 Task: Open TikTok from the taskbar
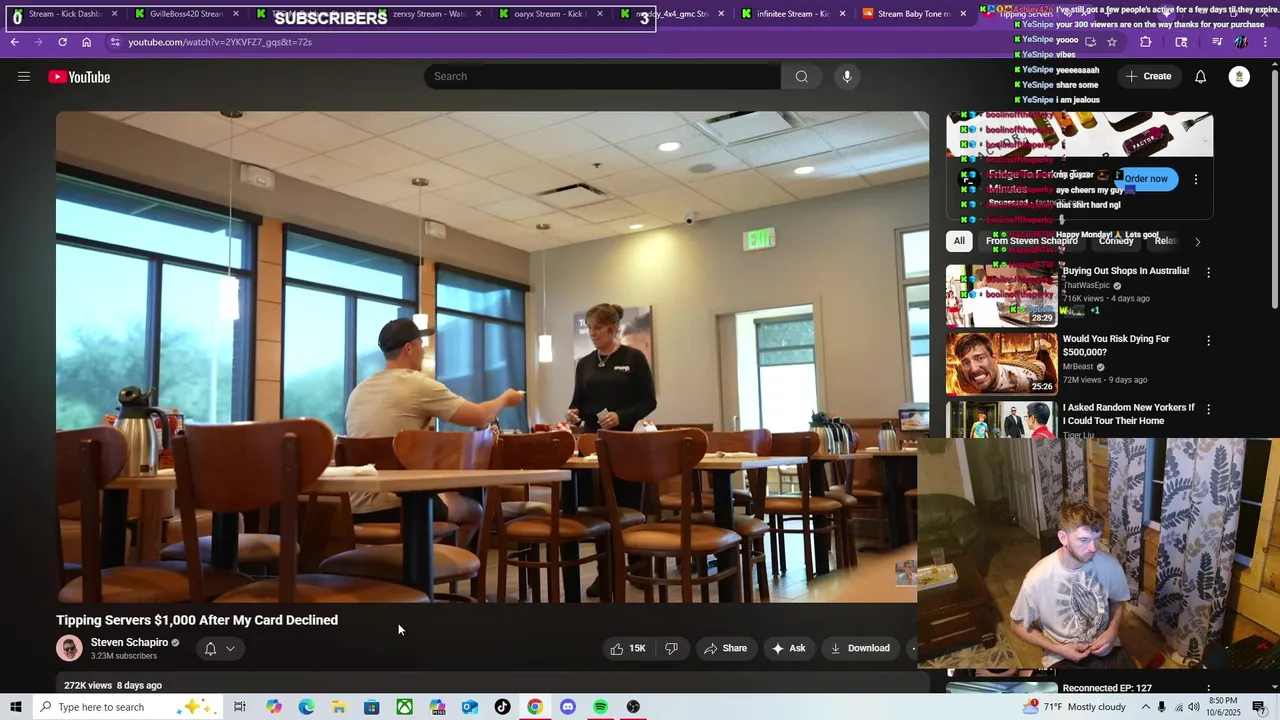click(502, 707)
